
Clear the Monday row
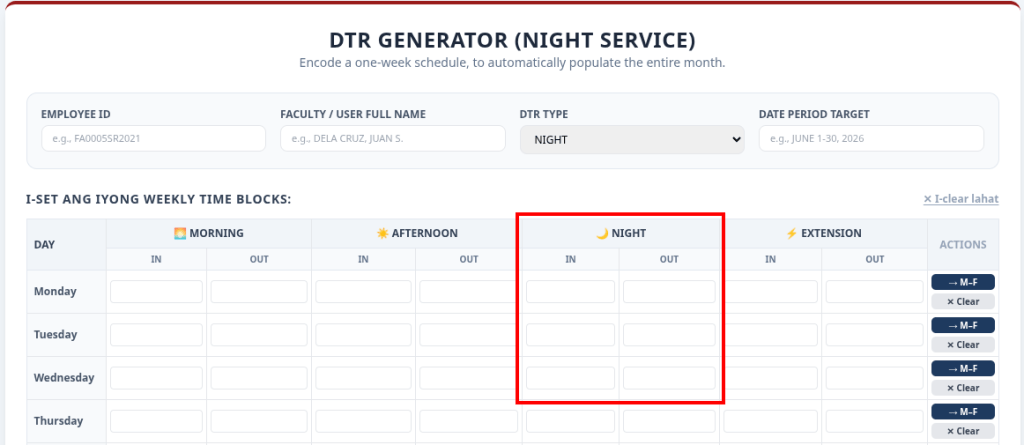[963, 301]
